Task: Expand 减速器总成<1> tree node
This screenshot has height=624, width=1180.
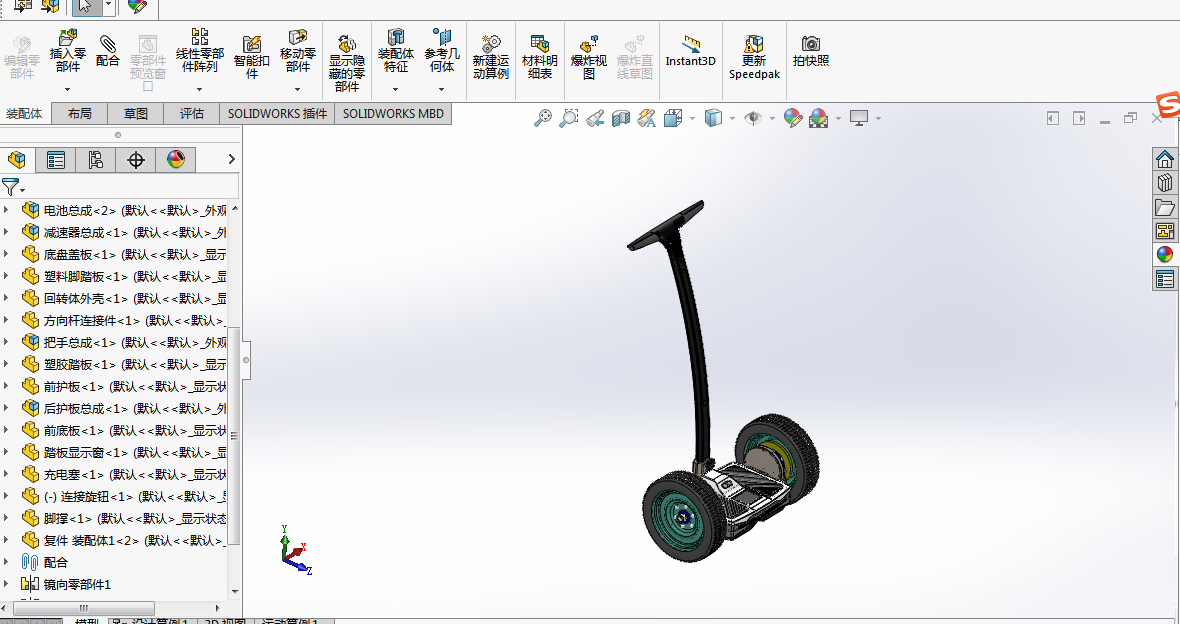Action: pos(7,232)
